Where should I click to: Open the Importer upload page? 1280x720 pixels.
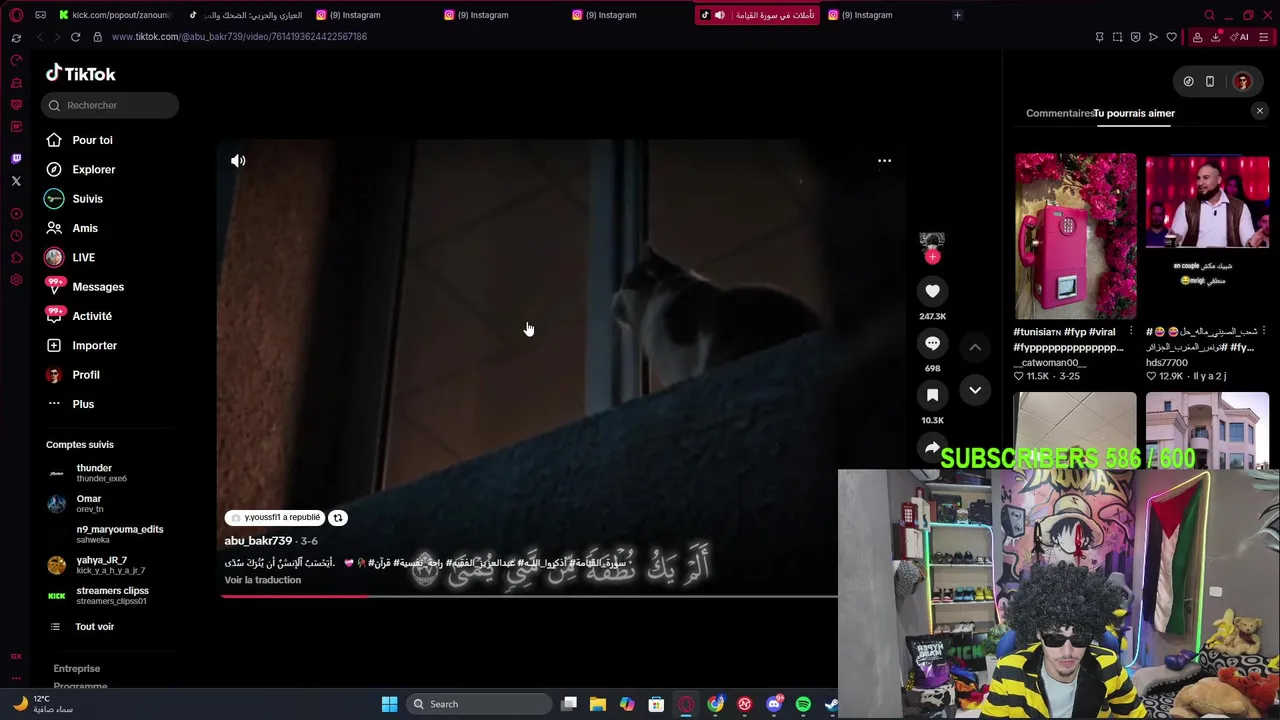coord(94,345)
